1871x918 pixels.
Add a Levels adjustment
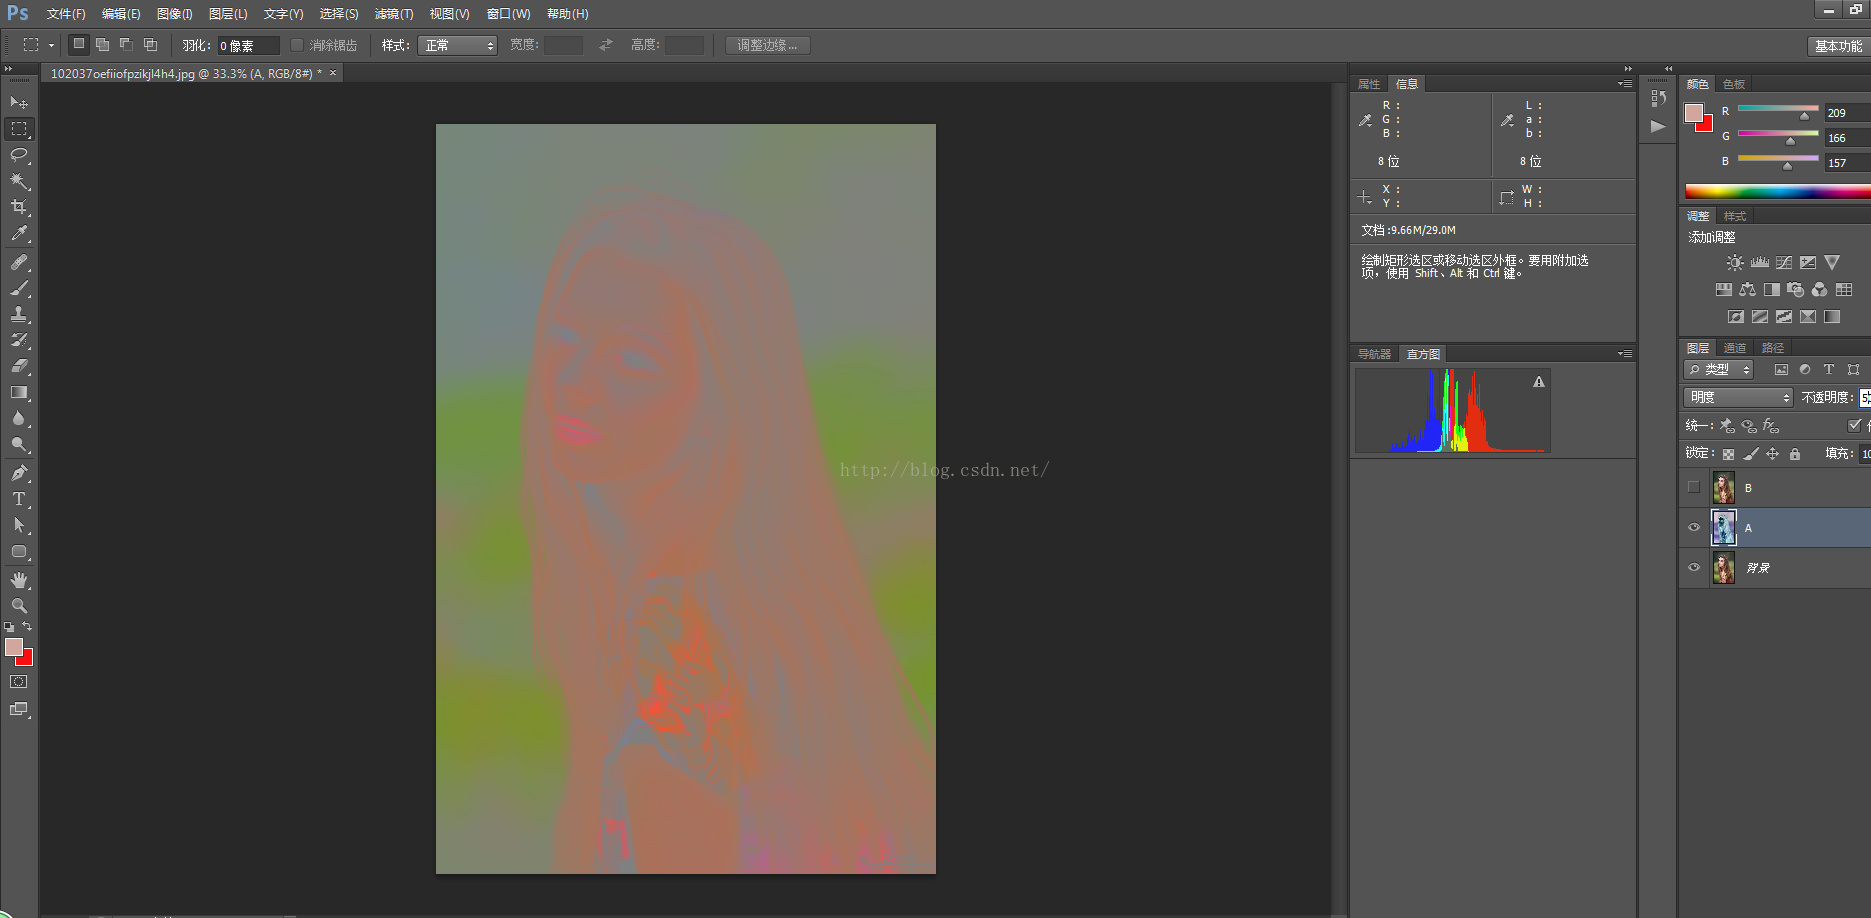(x=1760, y=262)
